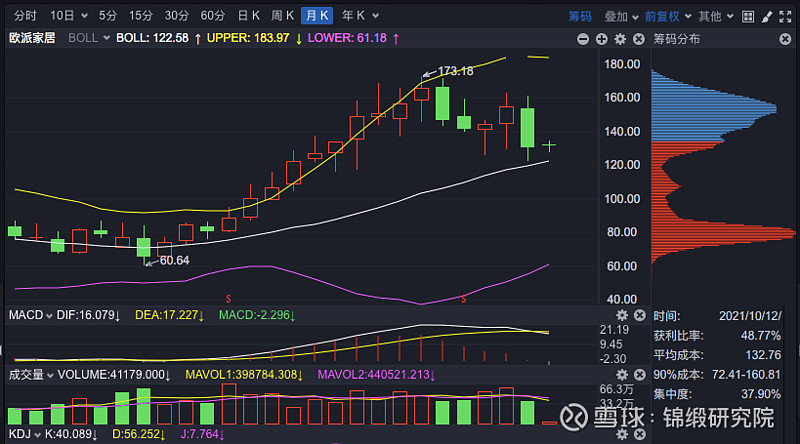Click the zoom-in plus icon on BOLL chart
The height and width of the screenshot is (444, 800).
pos(602,38)
